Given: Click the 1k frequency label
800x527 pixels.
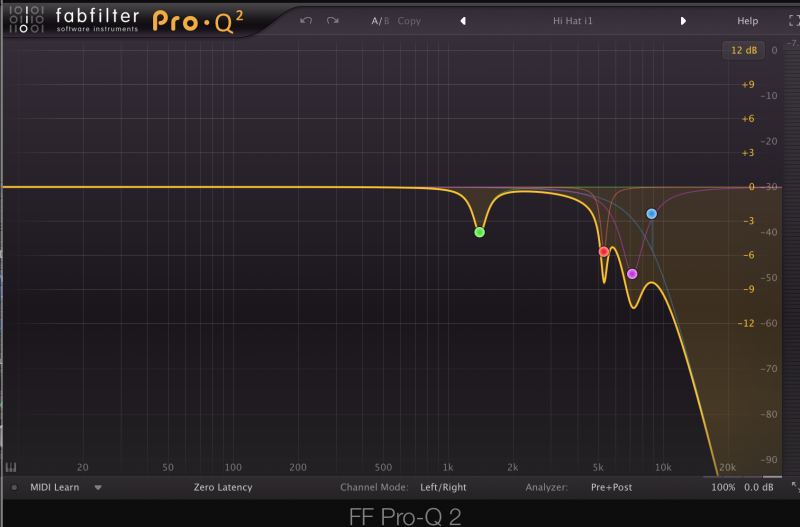Looking at the screenshot, I should (x=448, y=467).
